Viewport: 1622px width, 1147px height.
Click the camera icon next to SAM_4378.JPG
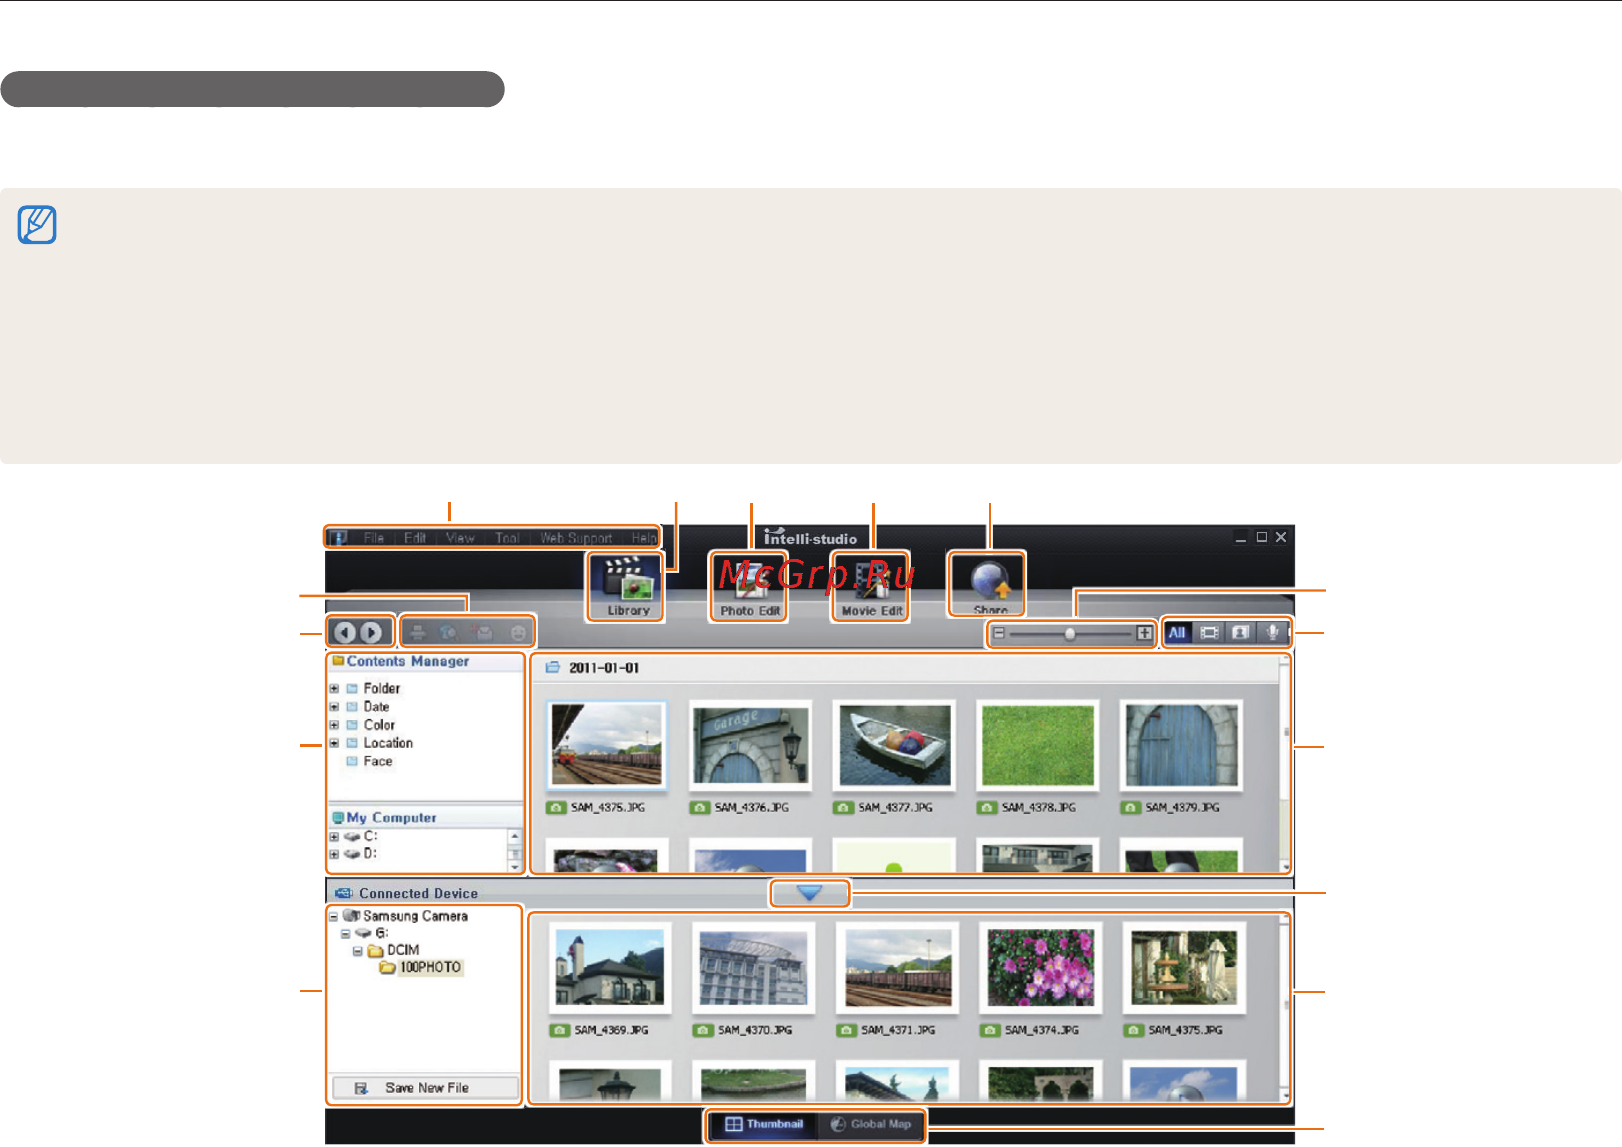[x=987, y=808]
